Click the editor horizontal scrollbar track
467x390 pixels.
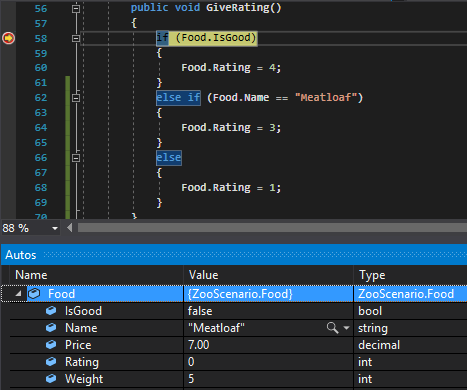(272, 228)
